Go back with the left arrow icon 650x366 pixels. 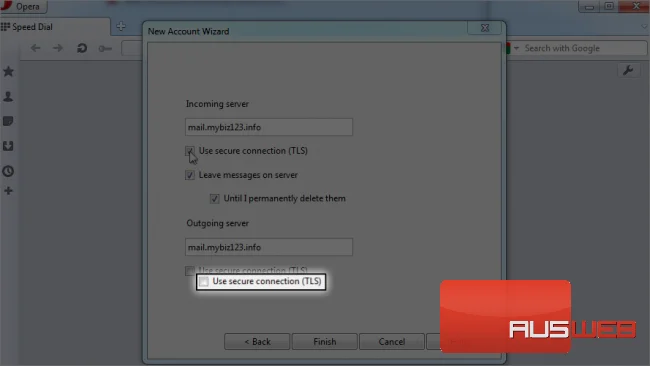coord(36,48)
